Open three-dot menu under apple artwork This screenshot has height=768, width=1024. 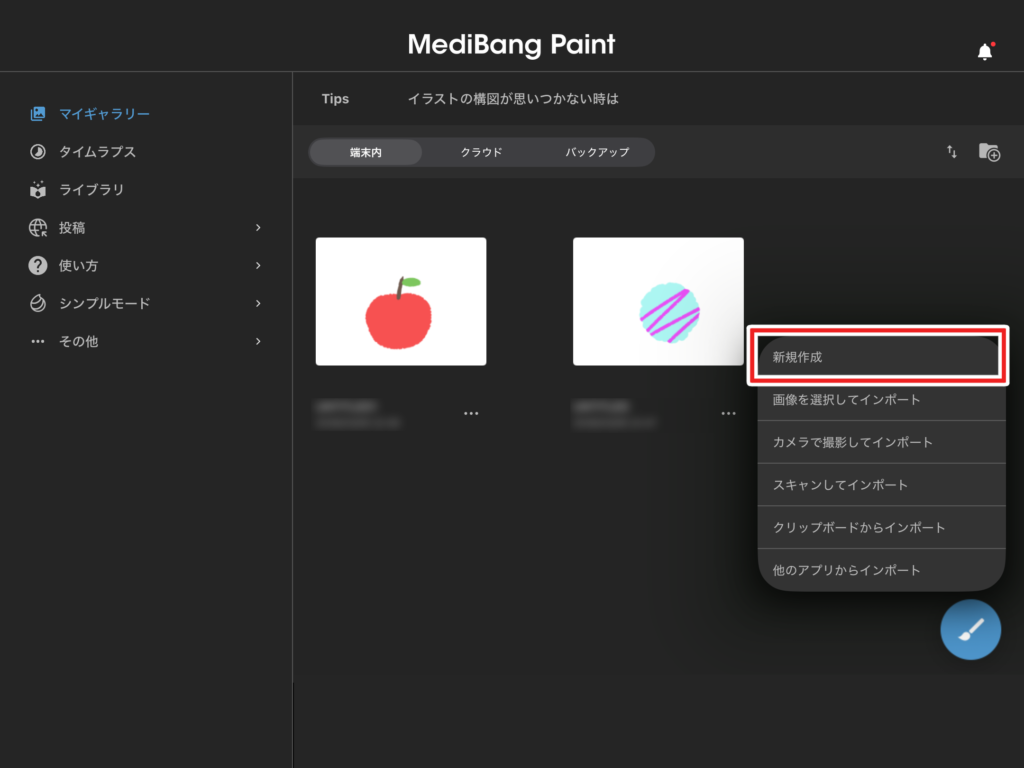[x=471, y=413]
